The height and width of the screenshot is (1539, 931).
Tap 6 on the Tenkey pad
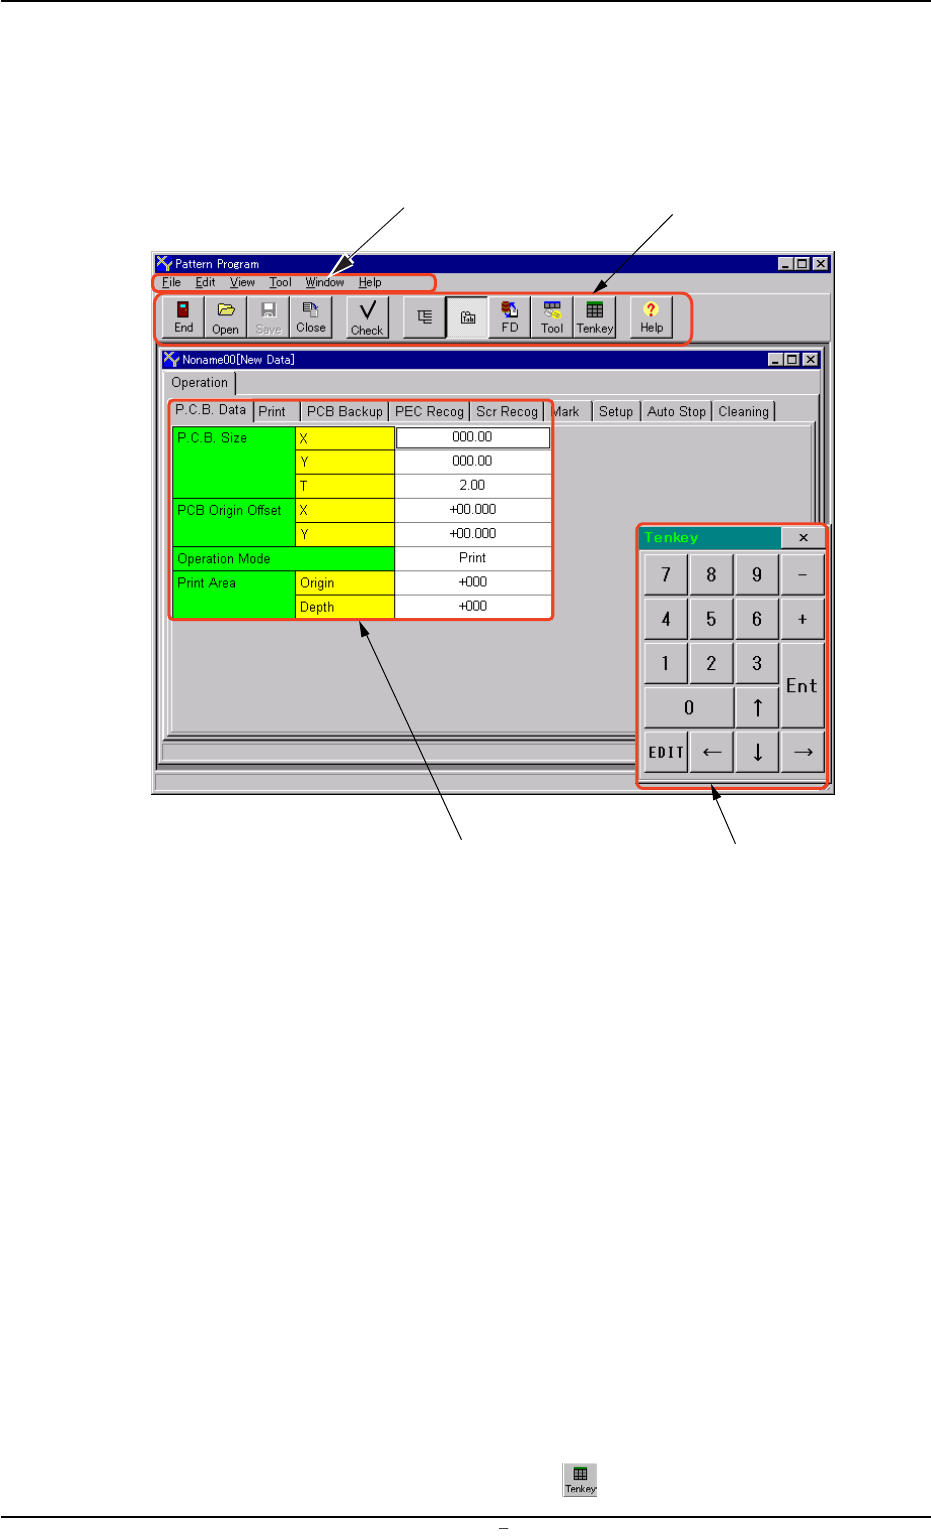(x=757, y=619)
